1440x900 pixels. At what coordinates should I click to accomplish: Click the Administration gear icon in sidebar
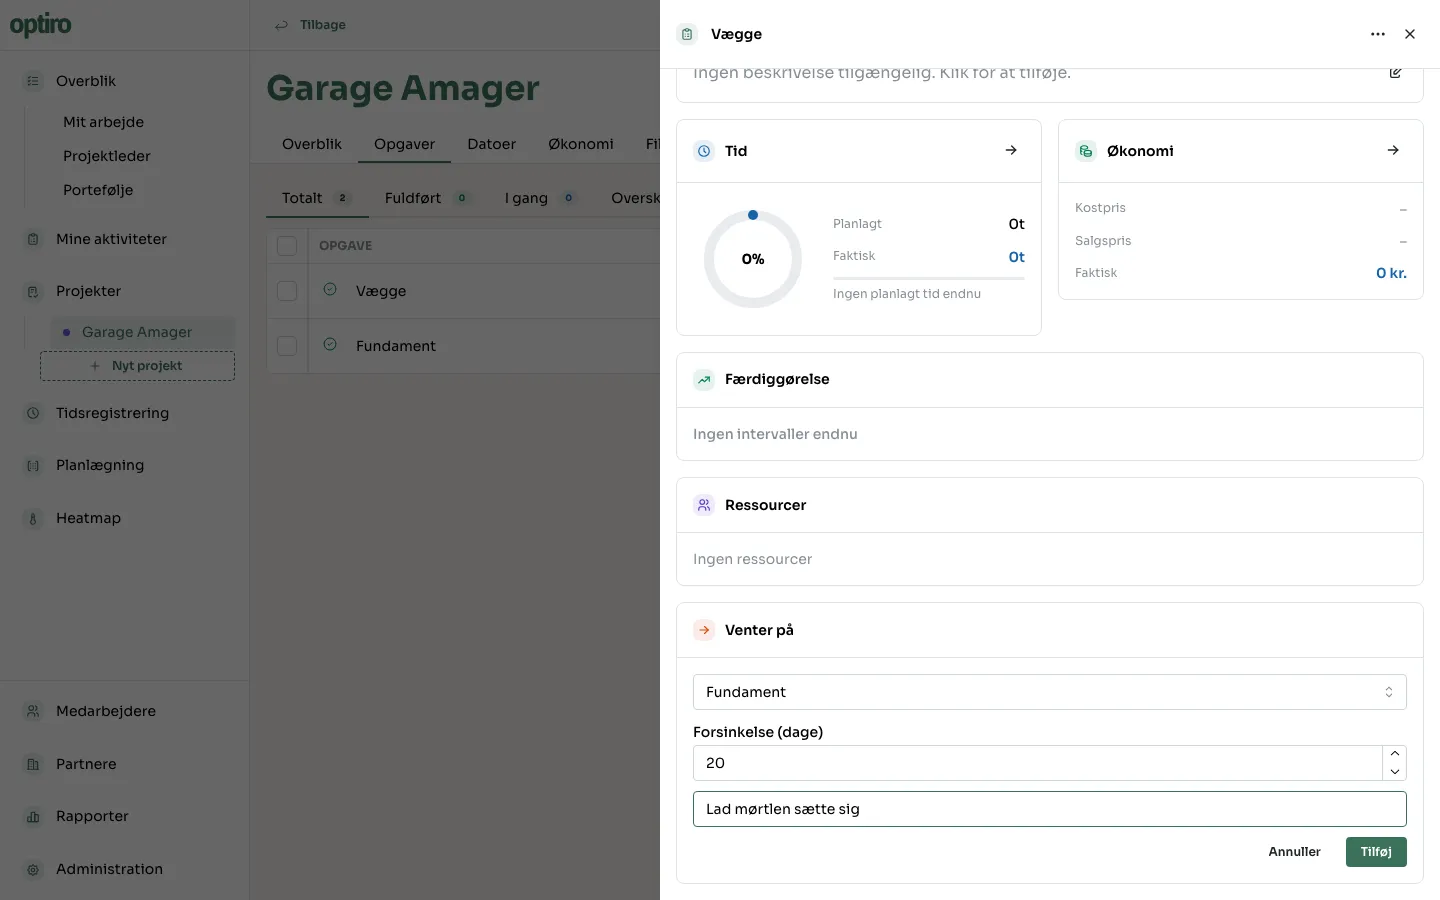click(33, 869)
